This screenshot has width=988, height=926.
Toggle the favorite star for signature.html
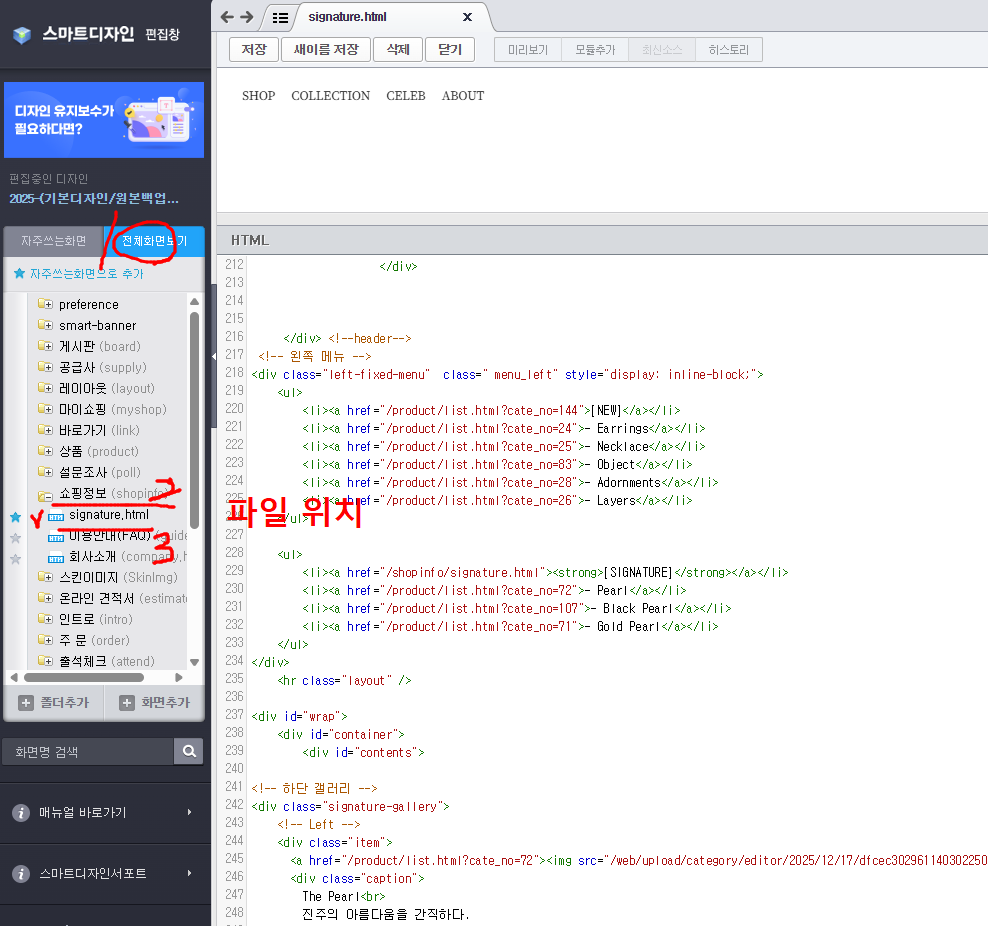coord(15,517)
